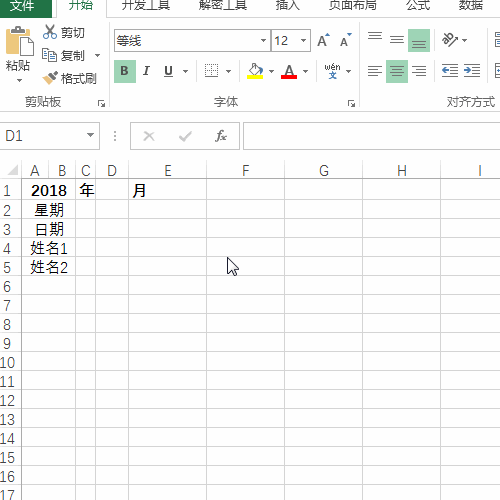
Task: Click the formula bar Enter checkmark
Action: (x=185, y=136)
